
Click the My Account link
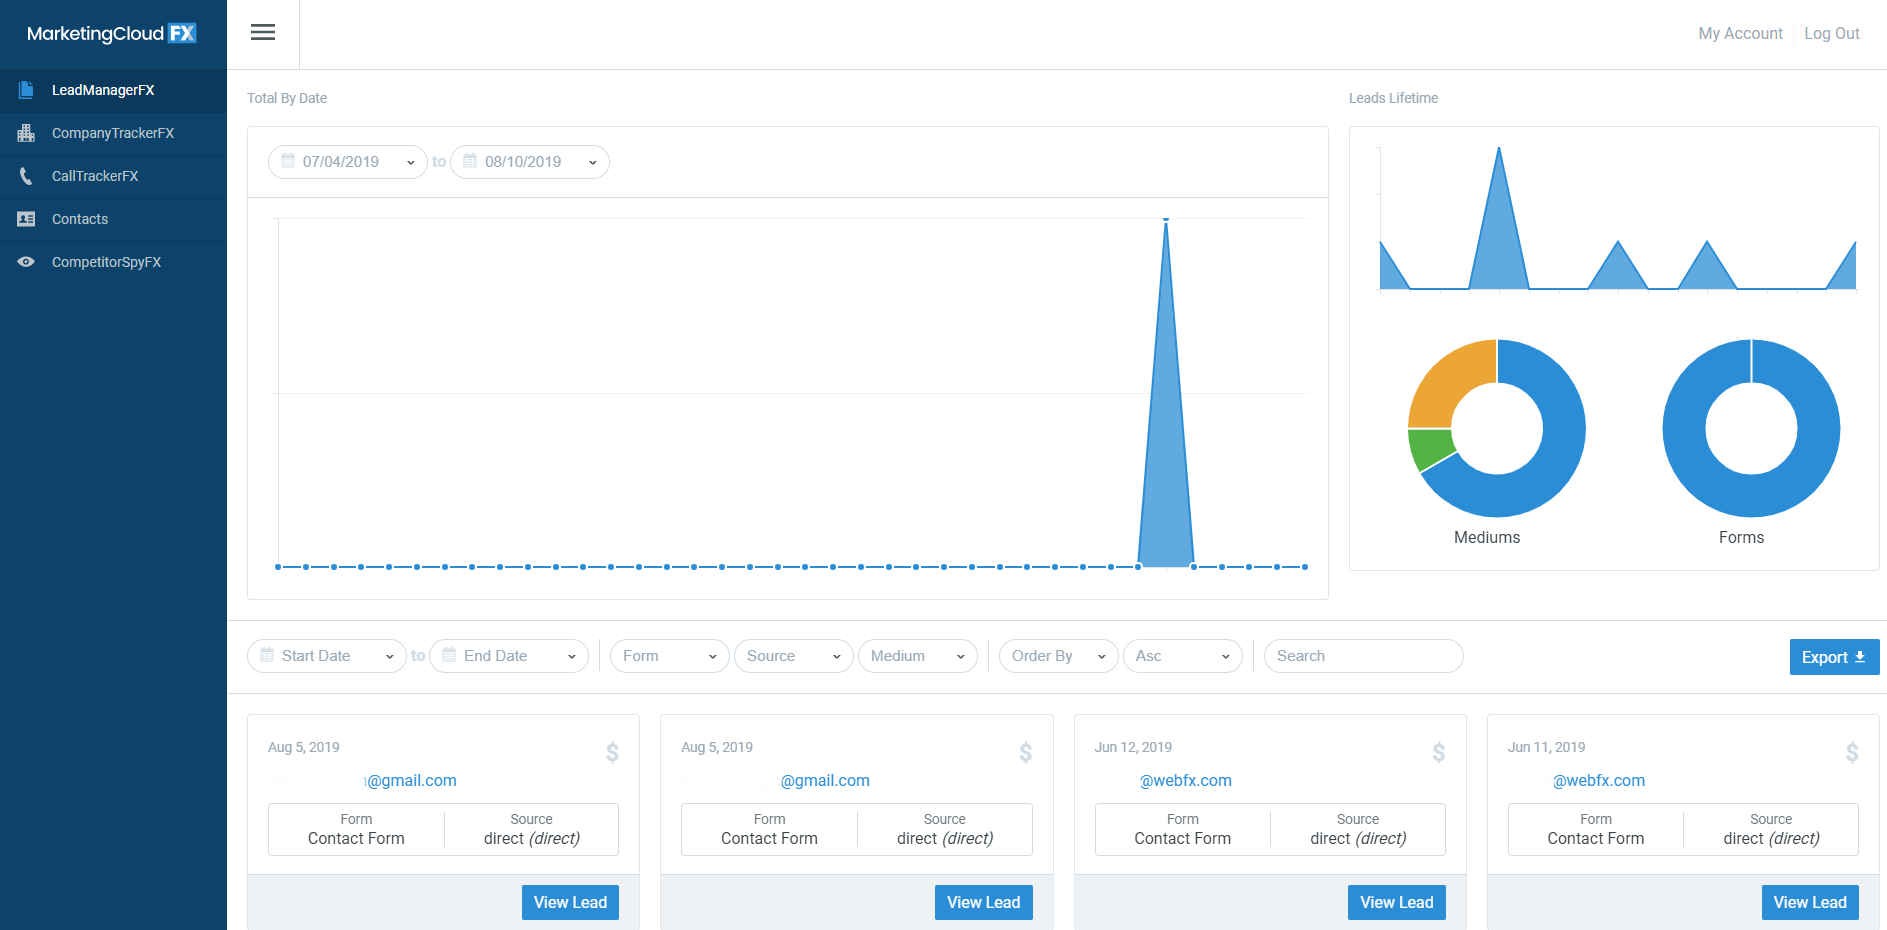pyautogui.click(x=1740, y=33)
